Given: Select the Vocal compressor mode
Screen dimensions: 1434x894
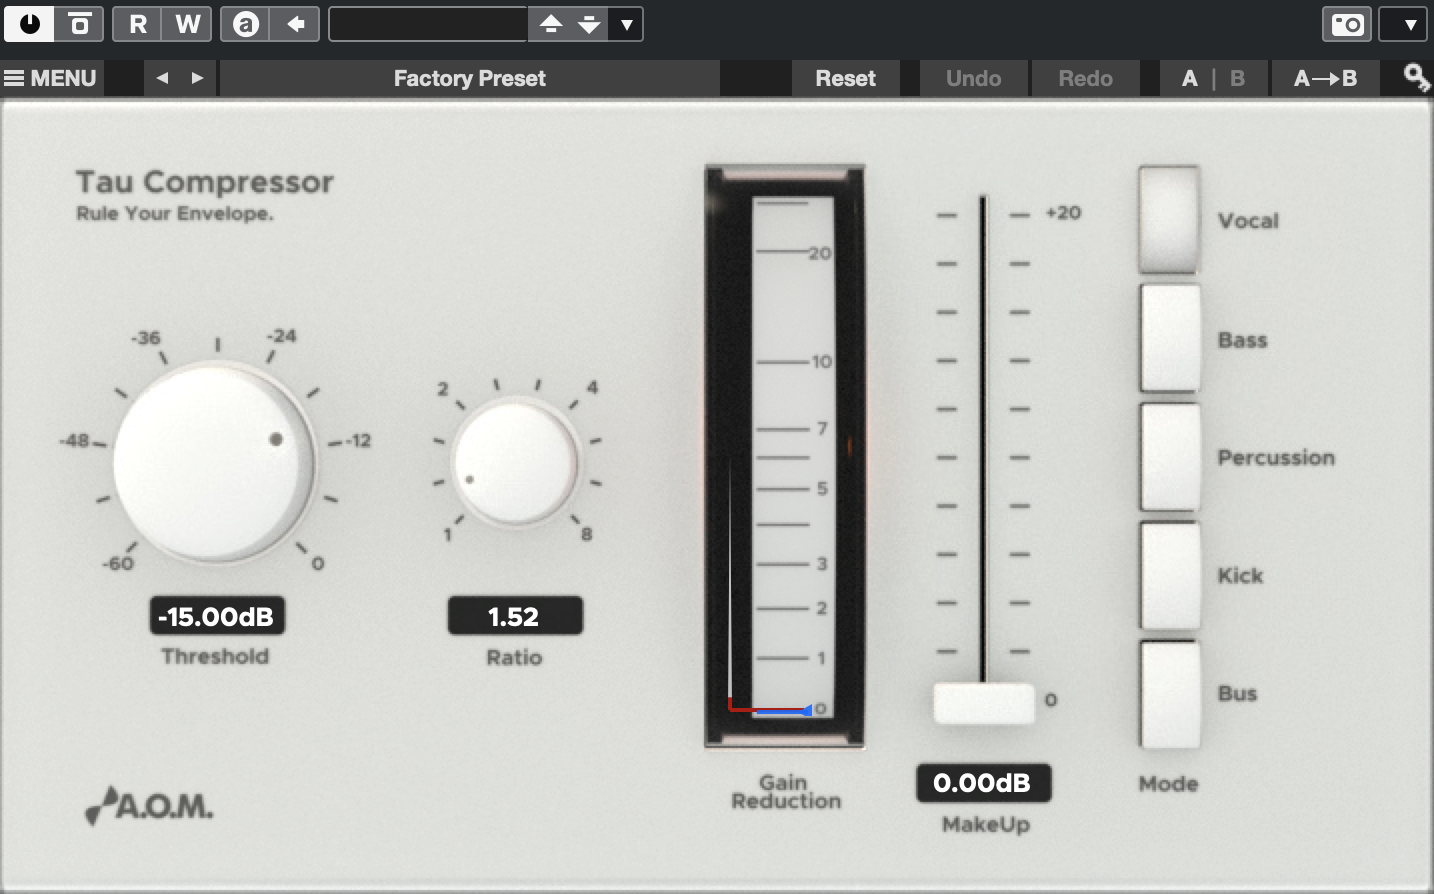Looking at the screenshot, I should click(x=1169, y=219).
